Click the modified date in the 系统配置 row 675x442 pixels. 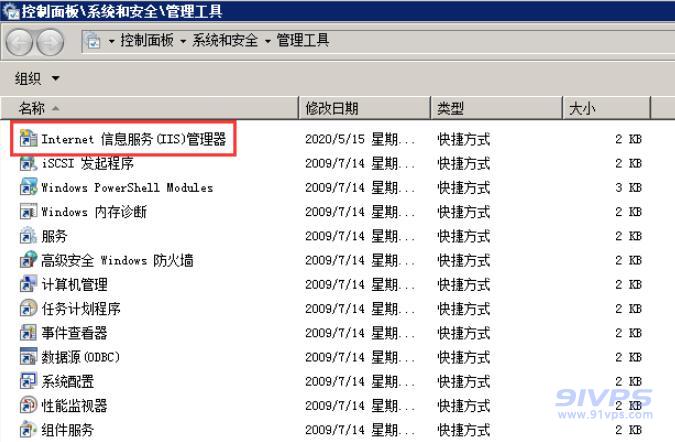point(360,381)
